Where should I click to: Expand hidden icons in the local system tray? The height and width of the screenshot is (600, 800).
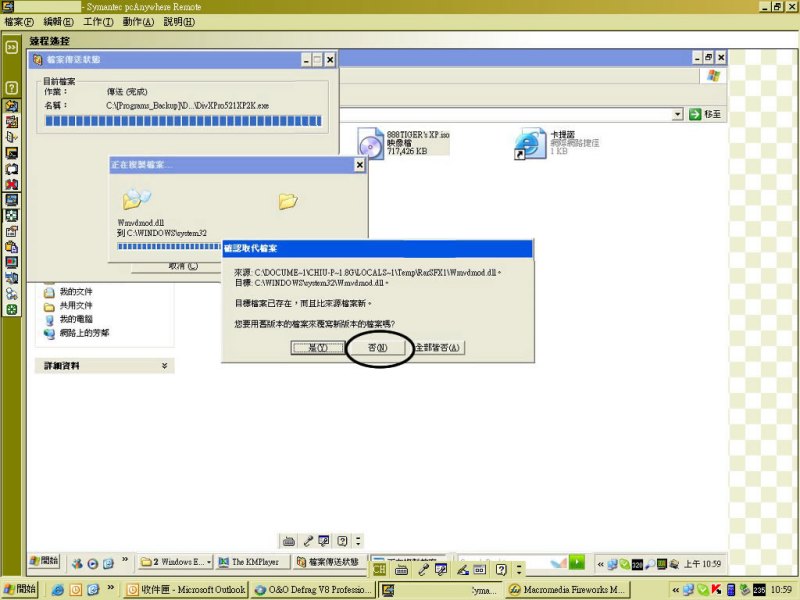coord(676,590)
